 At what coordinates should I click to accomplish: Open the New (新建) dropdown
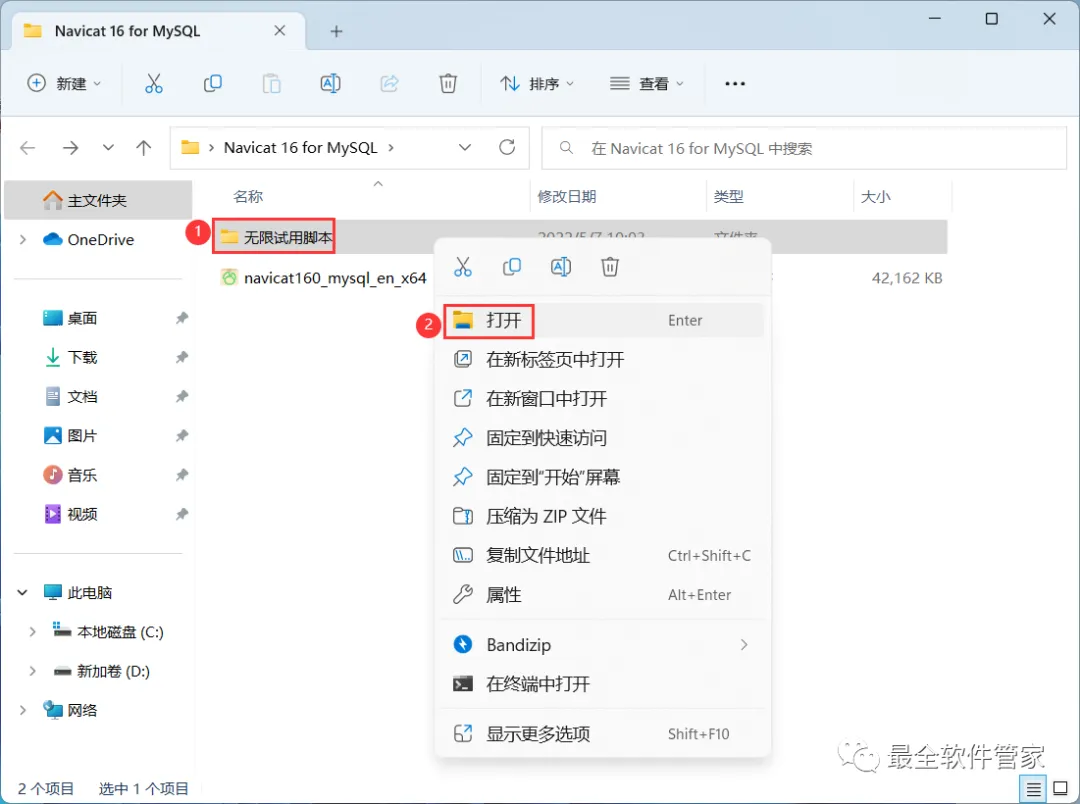(64, 83)
